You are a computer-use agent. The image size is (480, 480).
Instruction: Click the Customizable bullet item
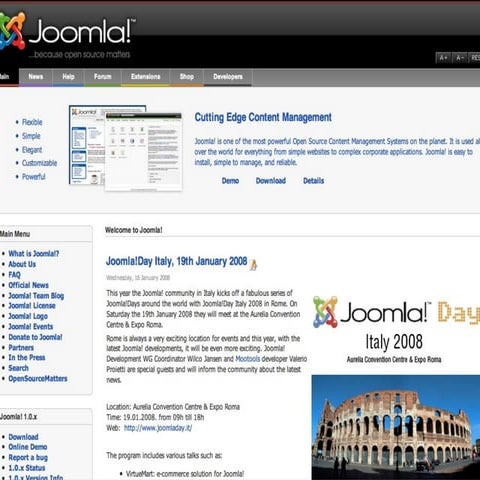(x=39, y=163)
